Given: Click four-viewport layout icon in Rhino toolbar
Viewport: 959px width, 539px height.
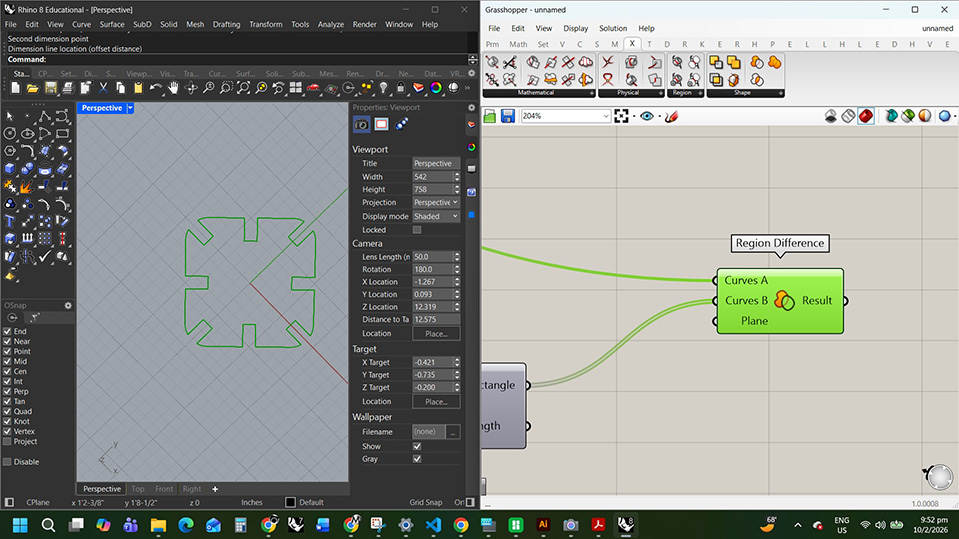Looking at the screenshot, I should (x=296, y=88).
